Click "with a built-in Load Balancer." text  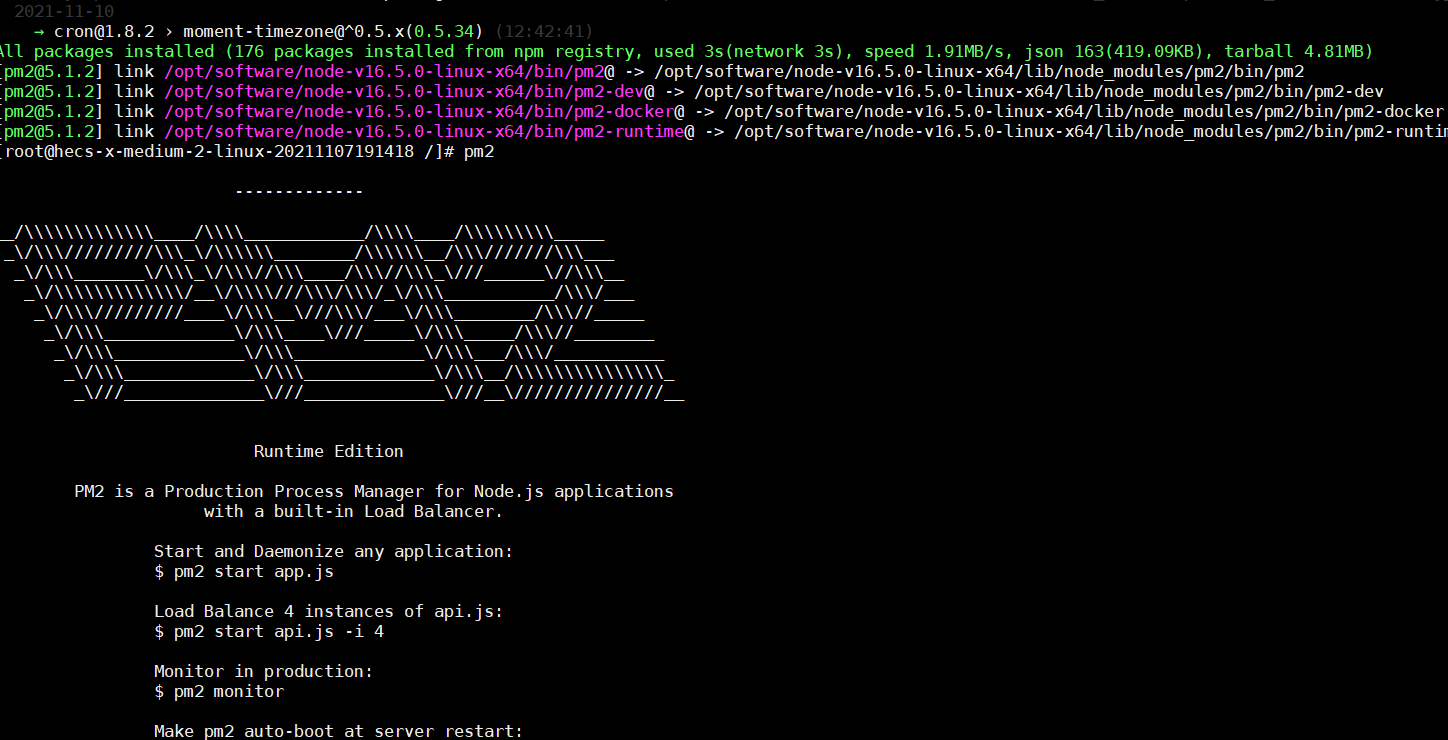tap(353, 511)
